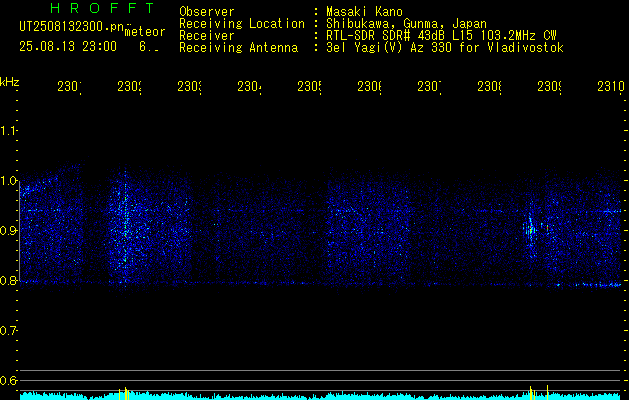629x400 pixels.
Task: Click the 2306 time axis marker
Action: coord(369,87)
